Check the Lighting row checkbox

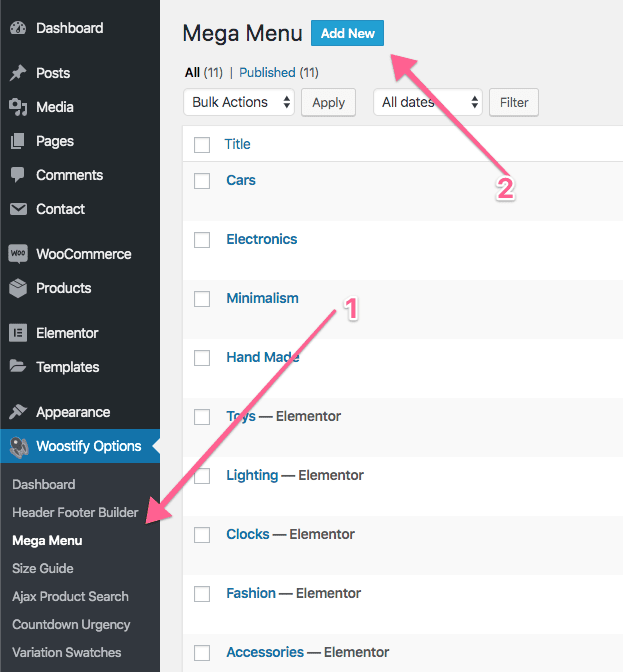pyautogui.click(x=202, y=476)
